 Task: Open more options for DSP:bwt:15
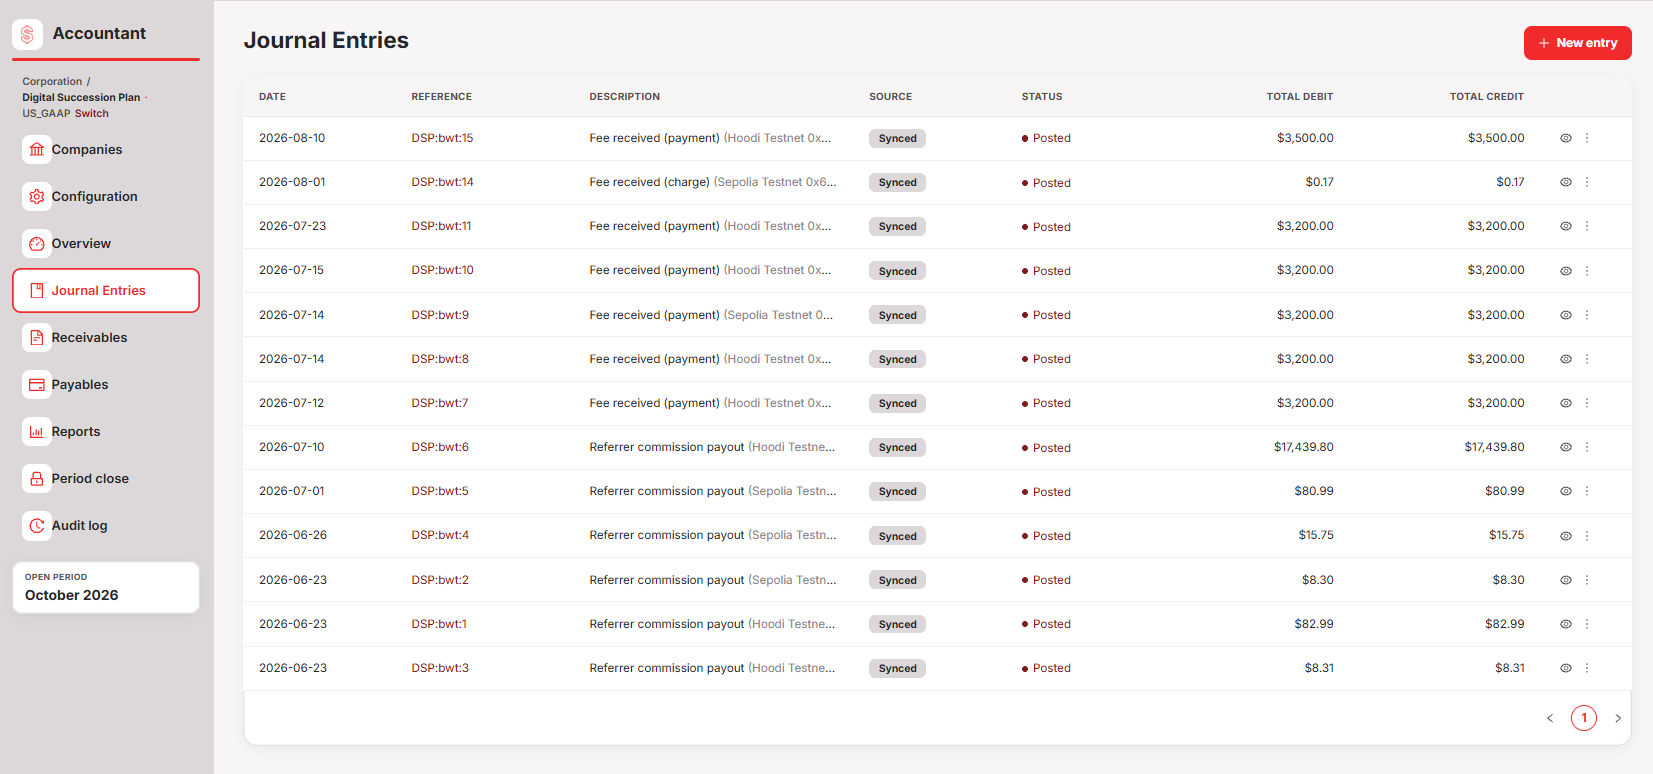click(1587, 138)
